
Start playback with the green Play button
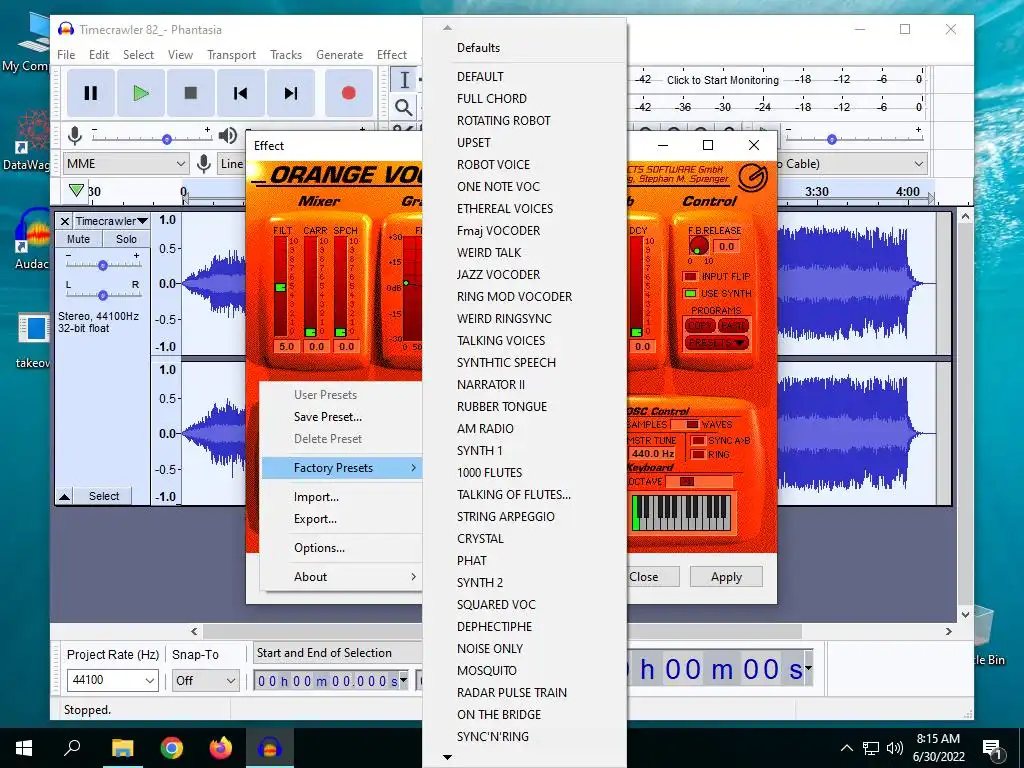pyautogui.click(x=140, y=93)
